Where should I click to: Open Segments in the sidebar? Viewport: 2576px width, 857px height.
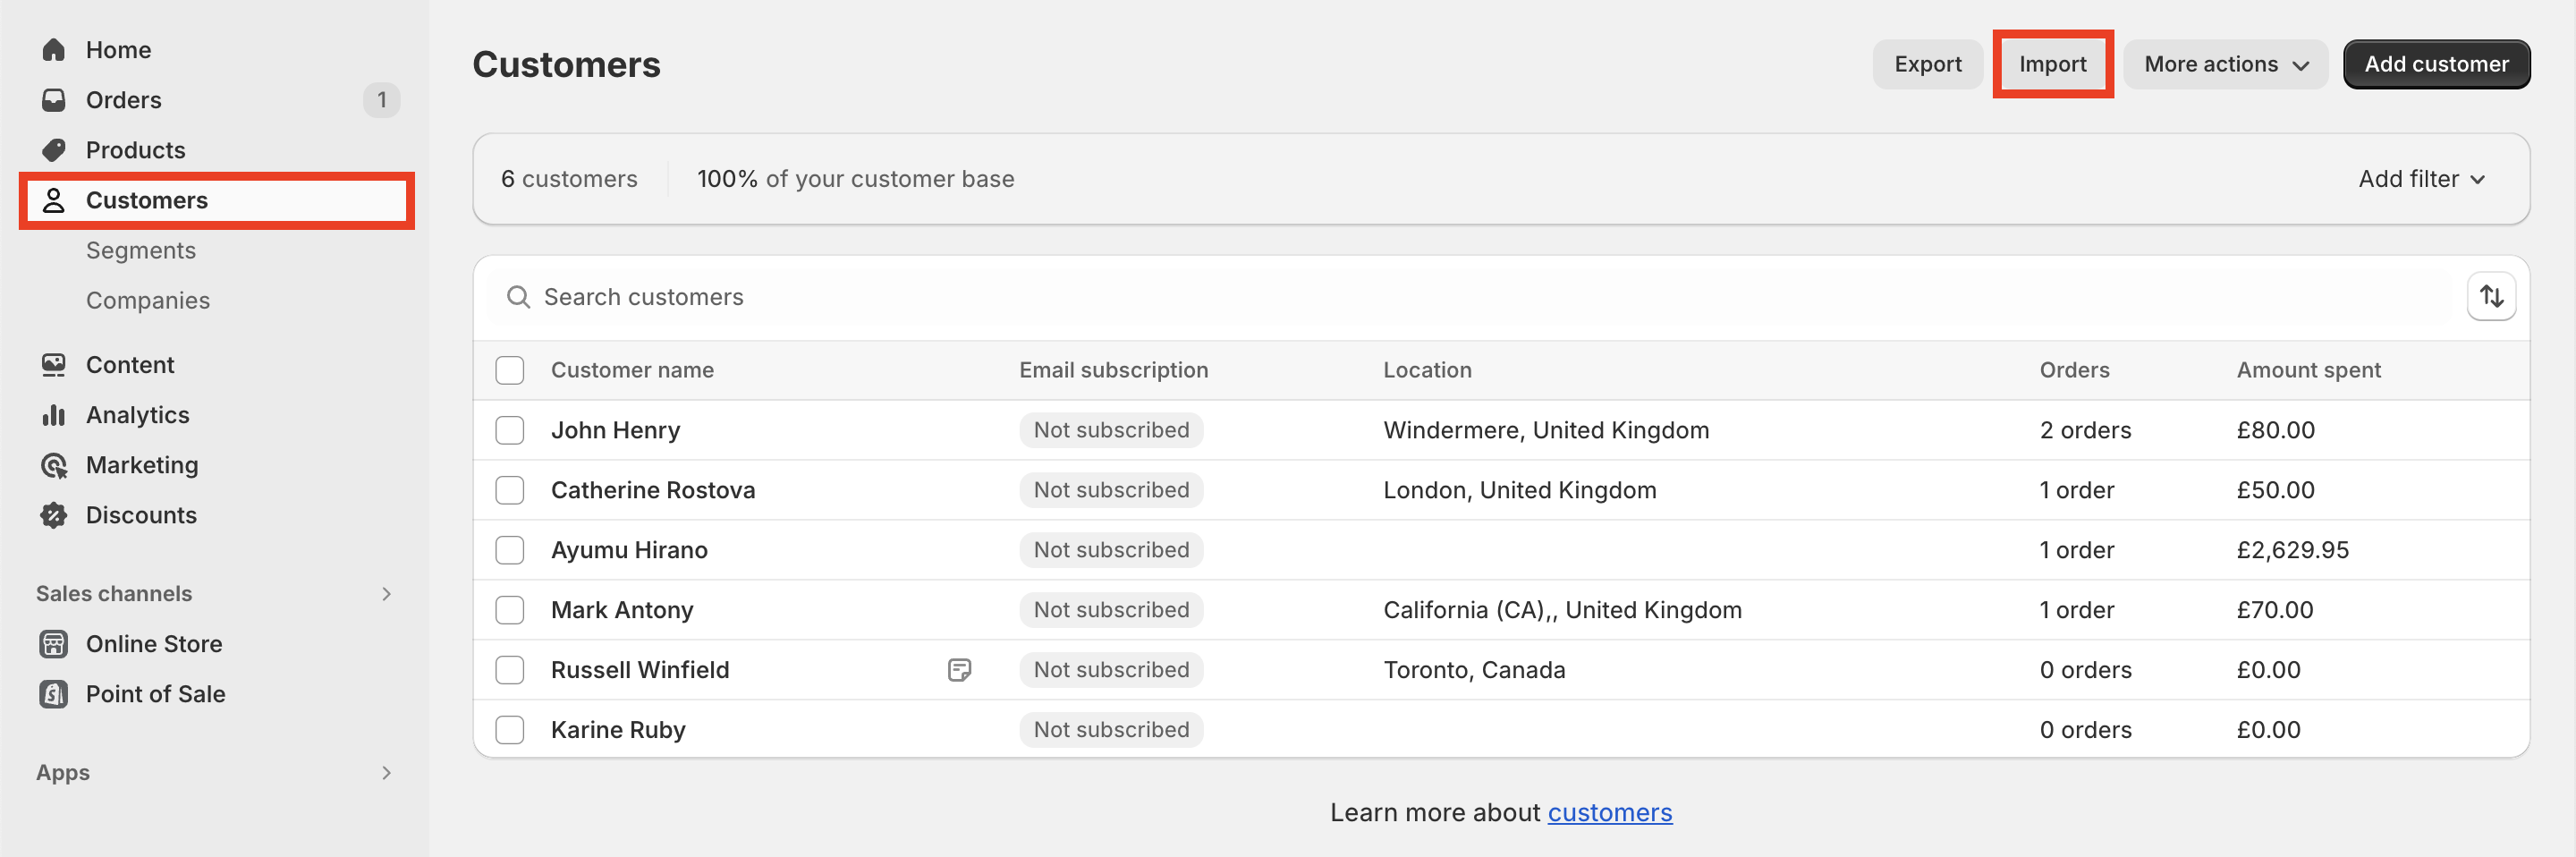click(141, 251)
